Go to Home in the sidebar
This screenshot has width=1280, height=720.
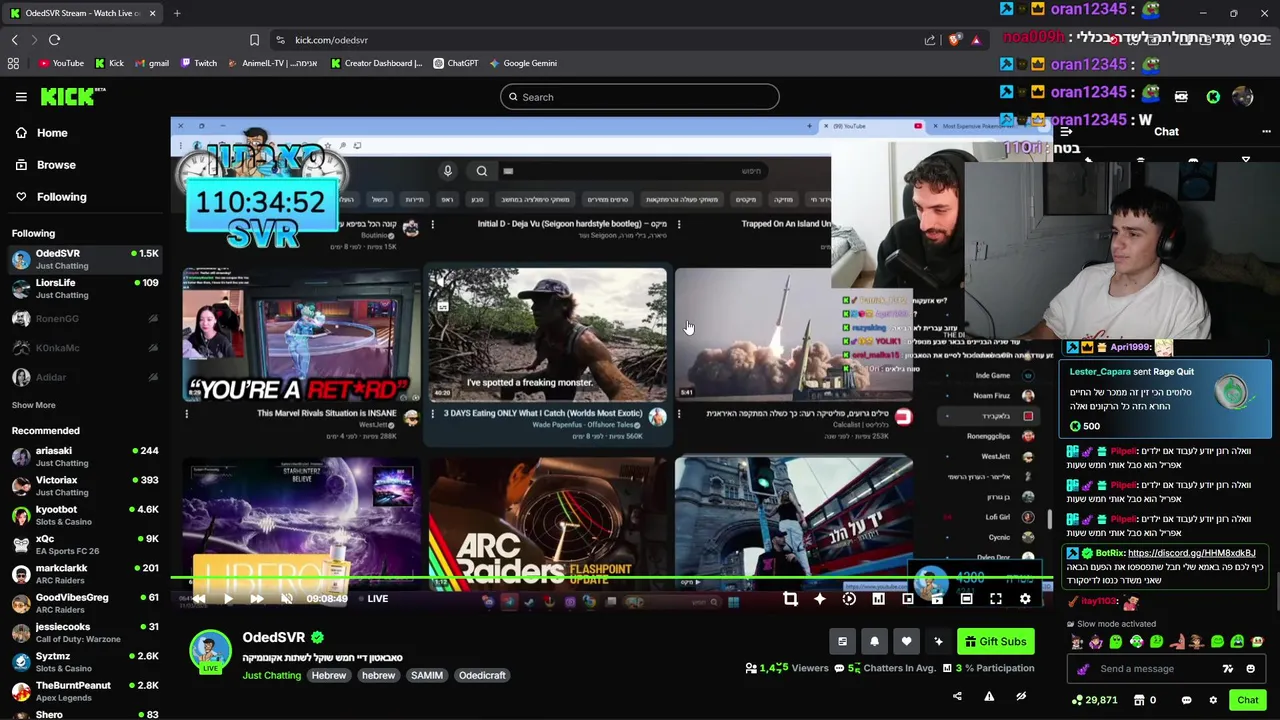(52, 133)
